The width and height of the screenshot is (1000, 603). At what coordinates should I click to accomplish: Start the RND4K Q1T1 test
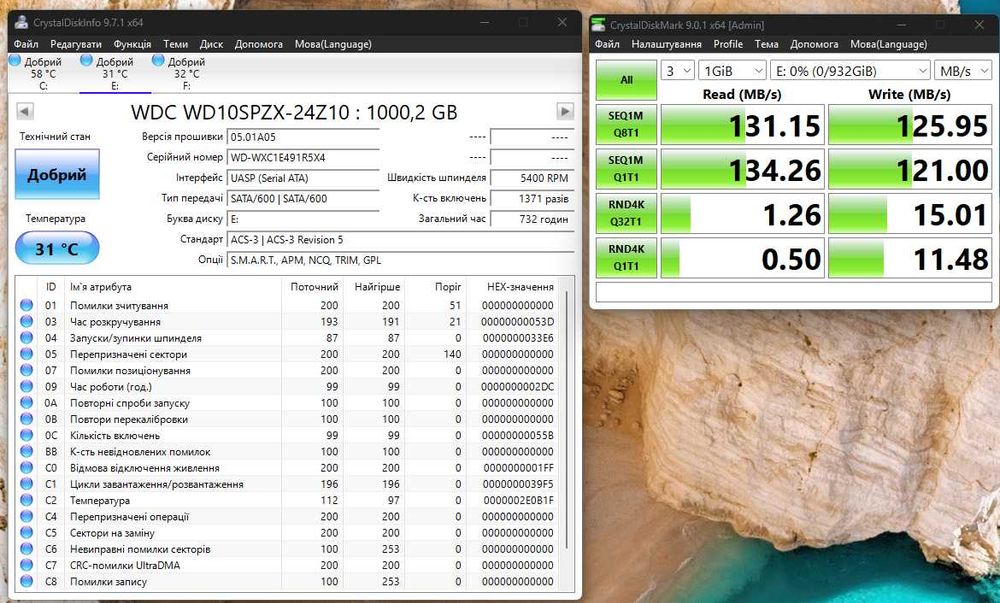coord(626,258)
